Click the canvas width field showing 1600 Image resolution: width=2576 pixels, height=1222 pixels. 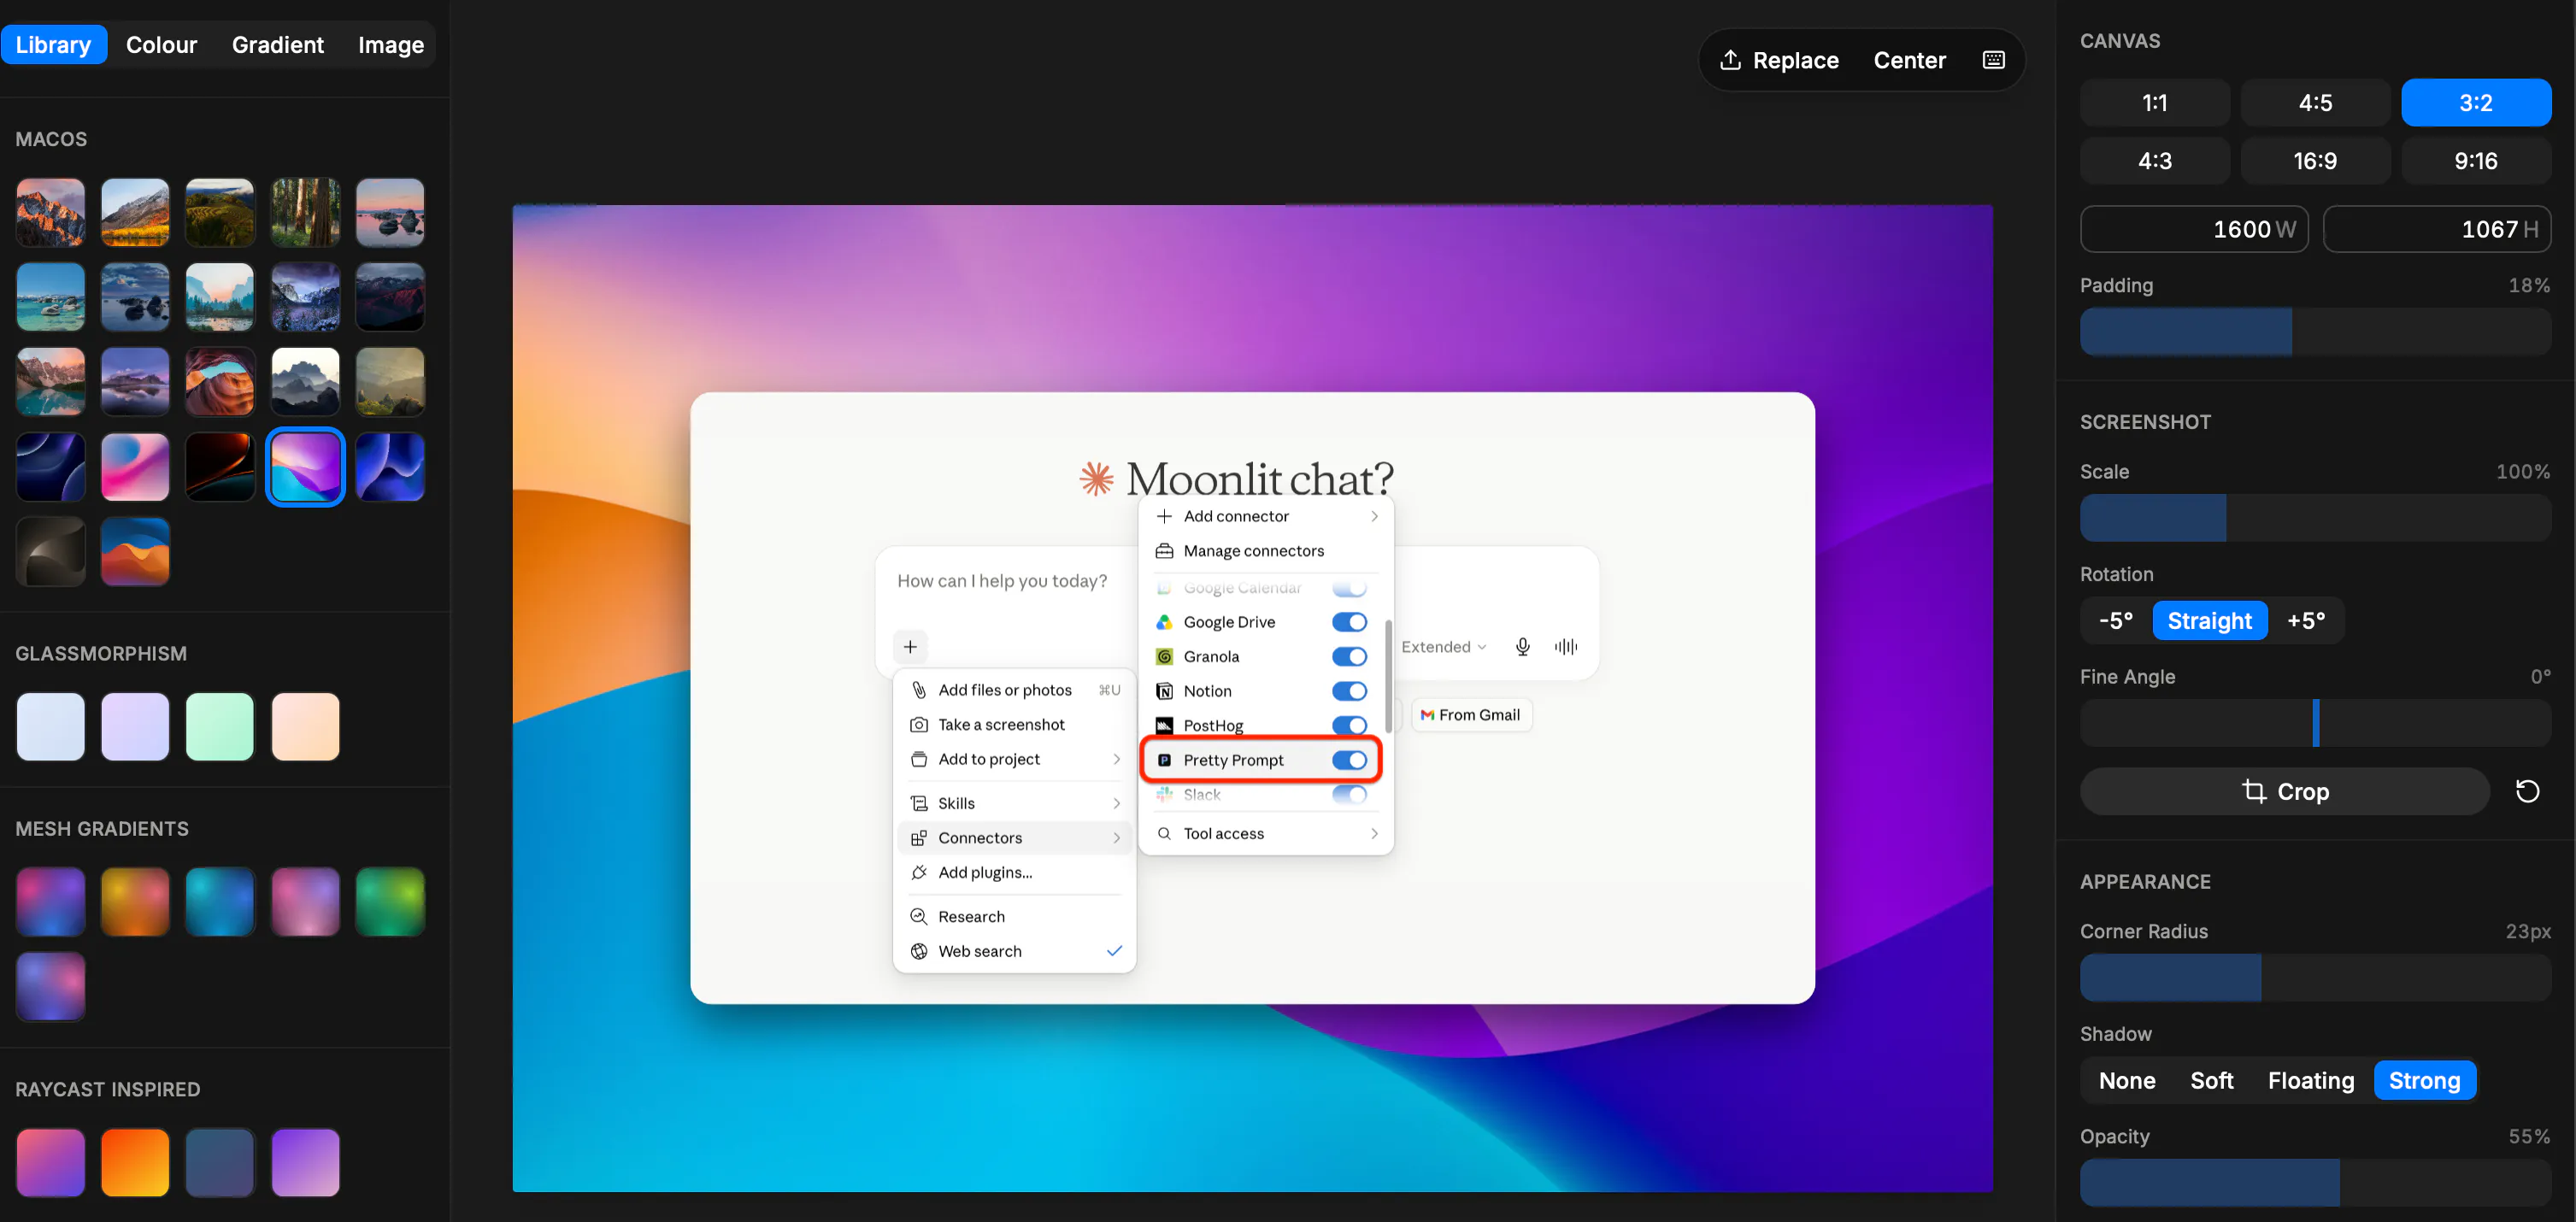click(2194, 229)
